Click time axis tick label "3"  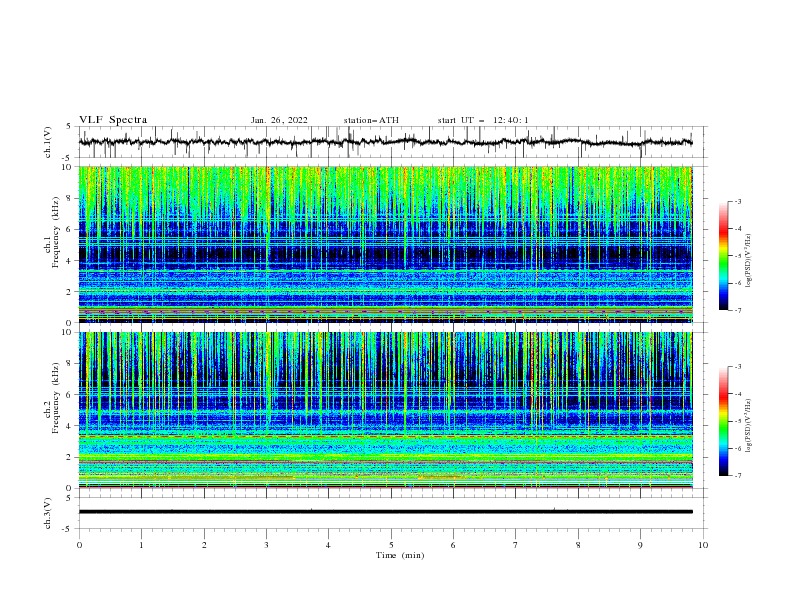pos(266,545)
